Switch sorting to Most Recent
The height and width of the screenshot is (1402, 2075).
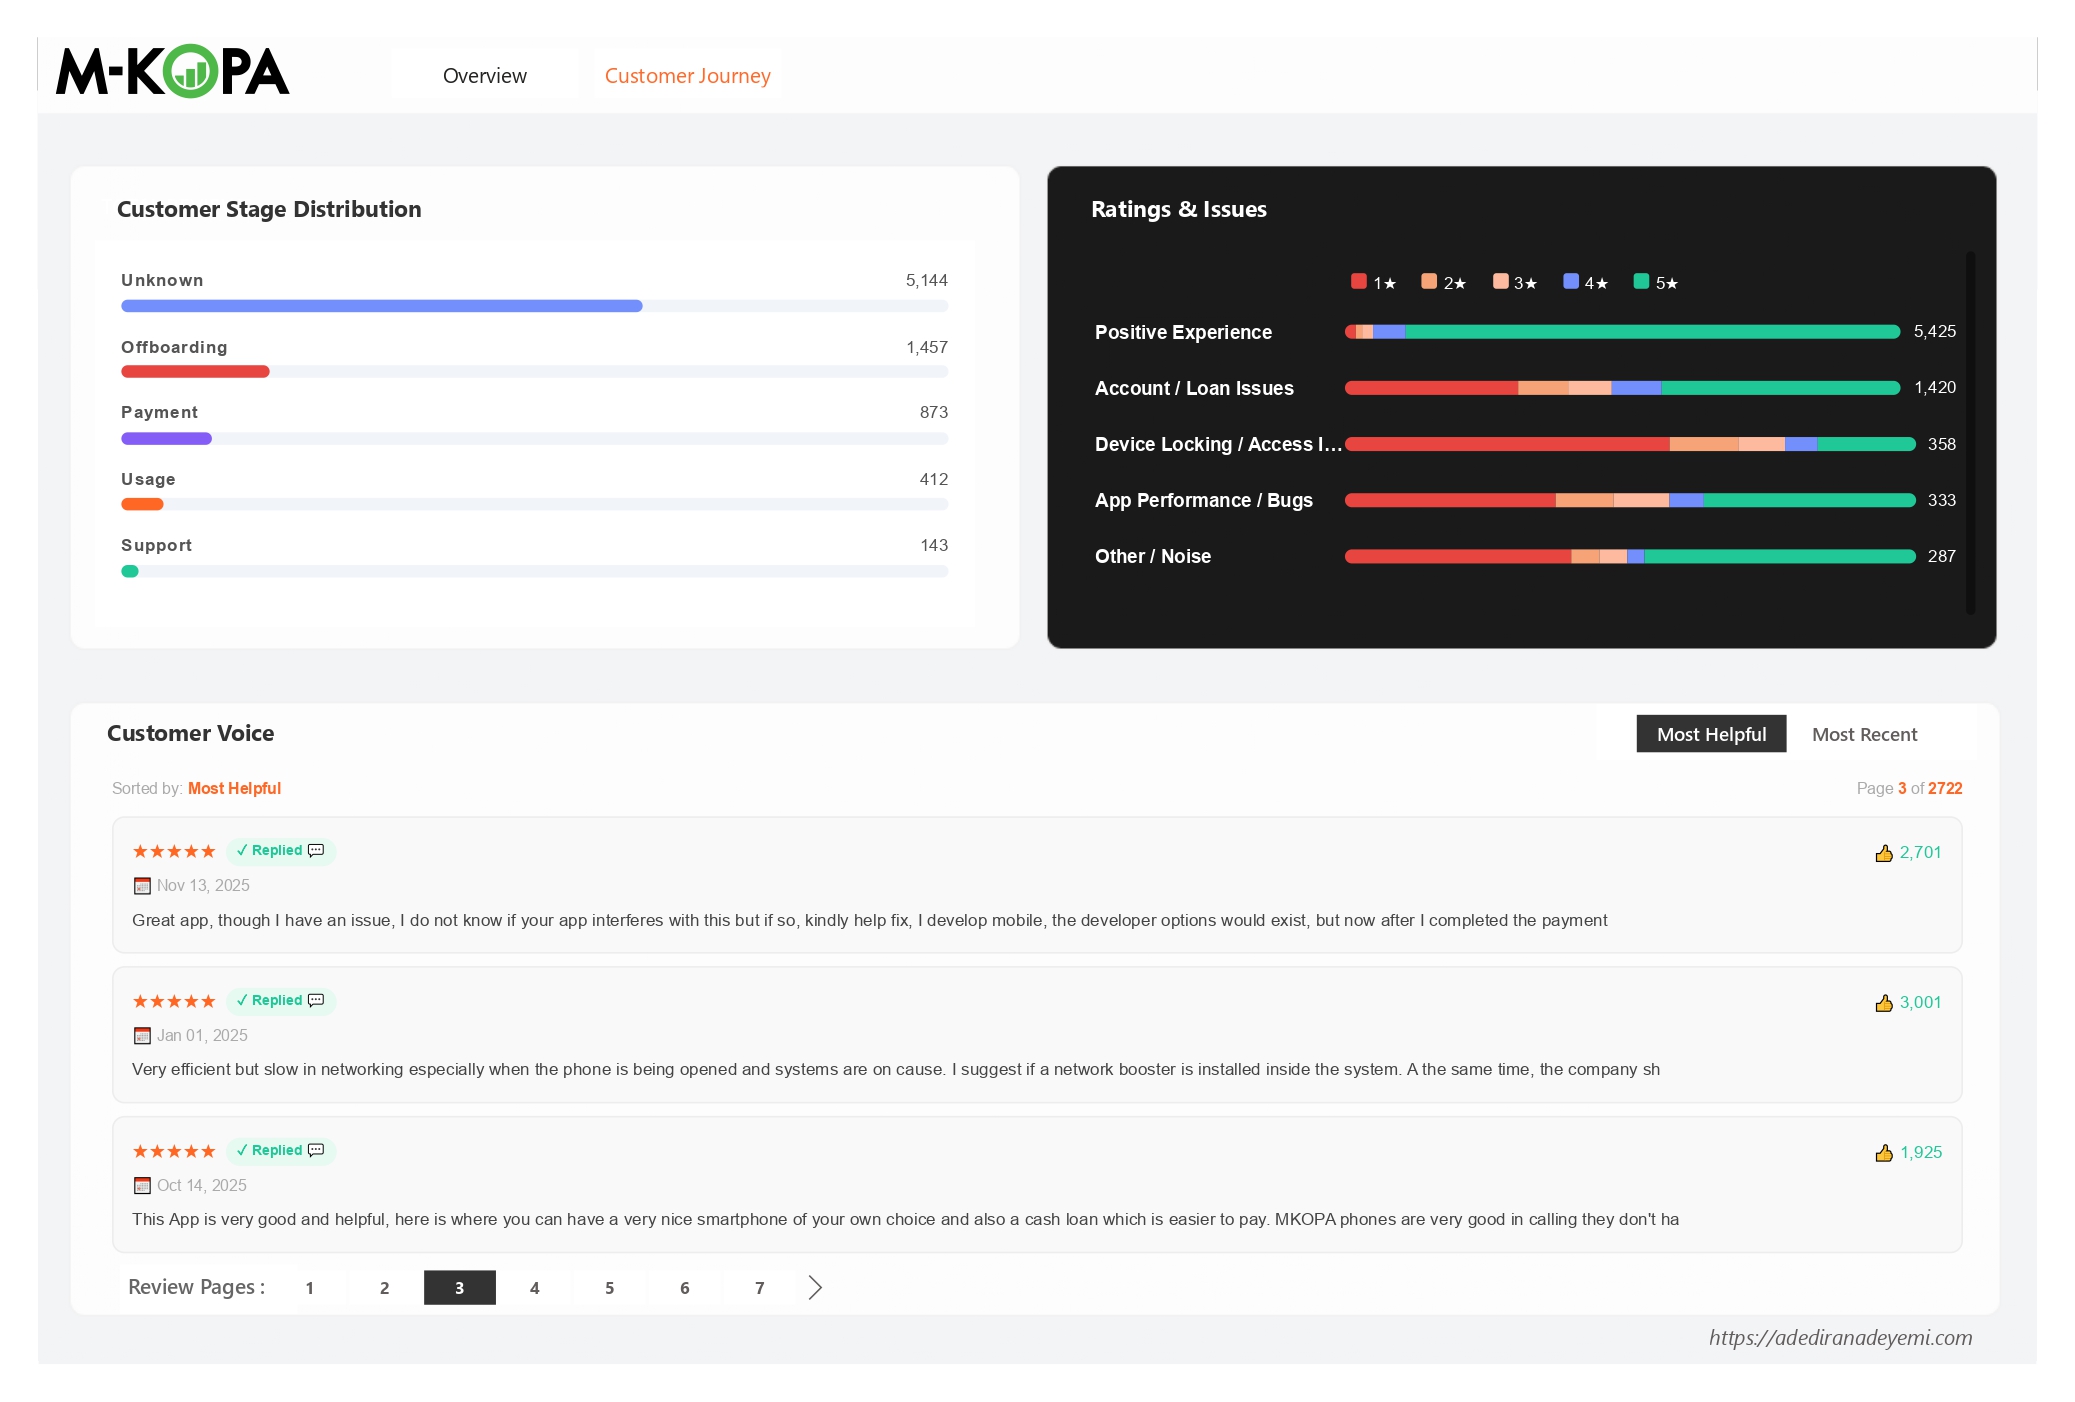point(1864,733)
